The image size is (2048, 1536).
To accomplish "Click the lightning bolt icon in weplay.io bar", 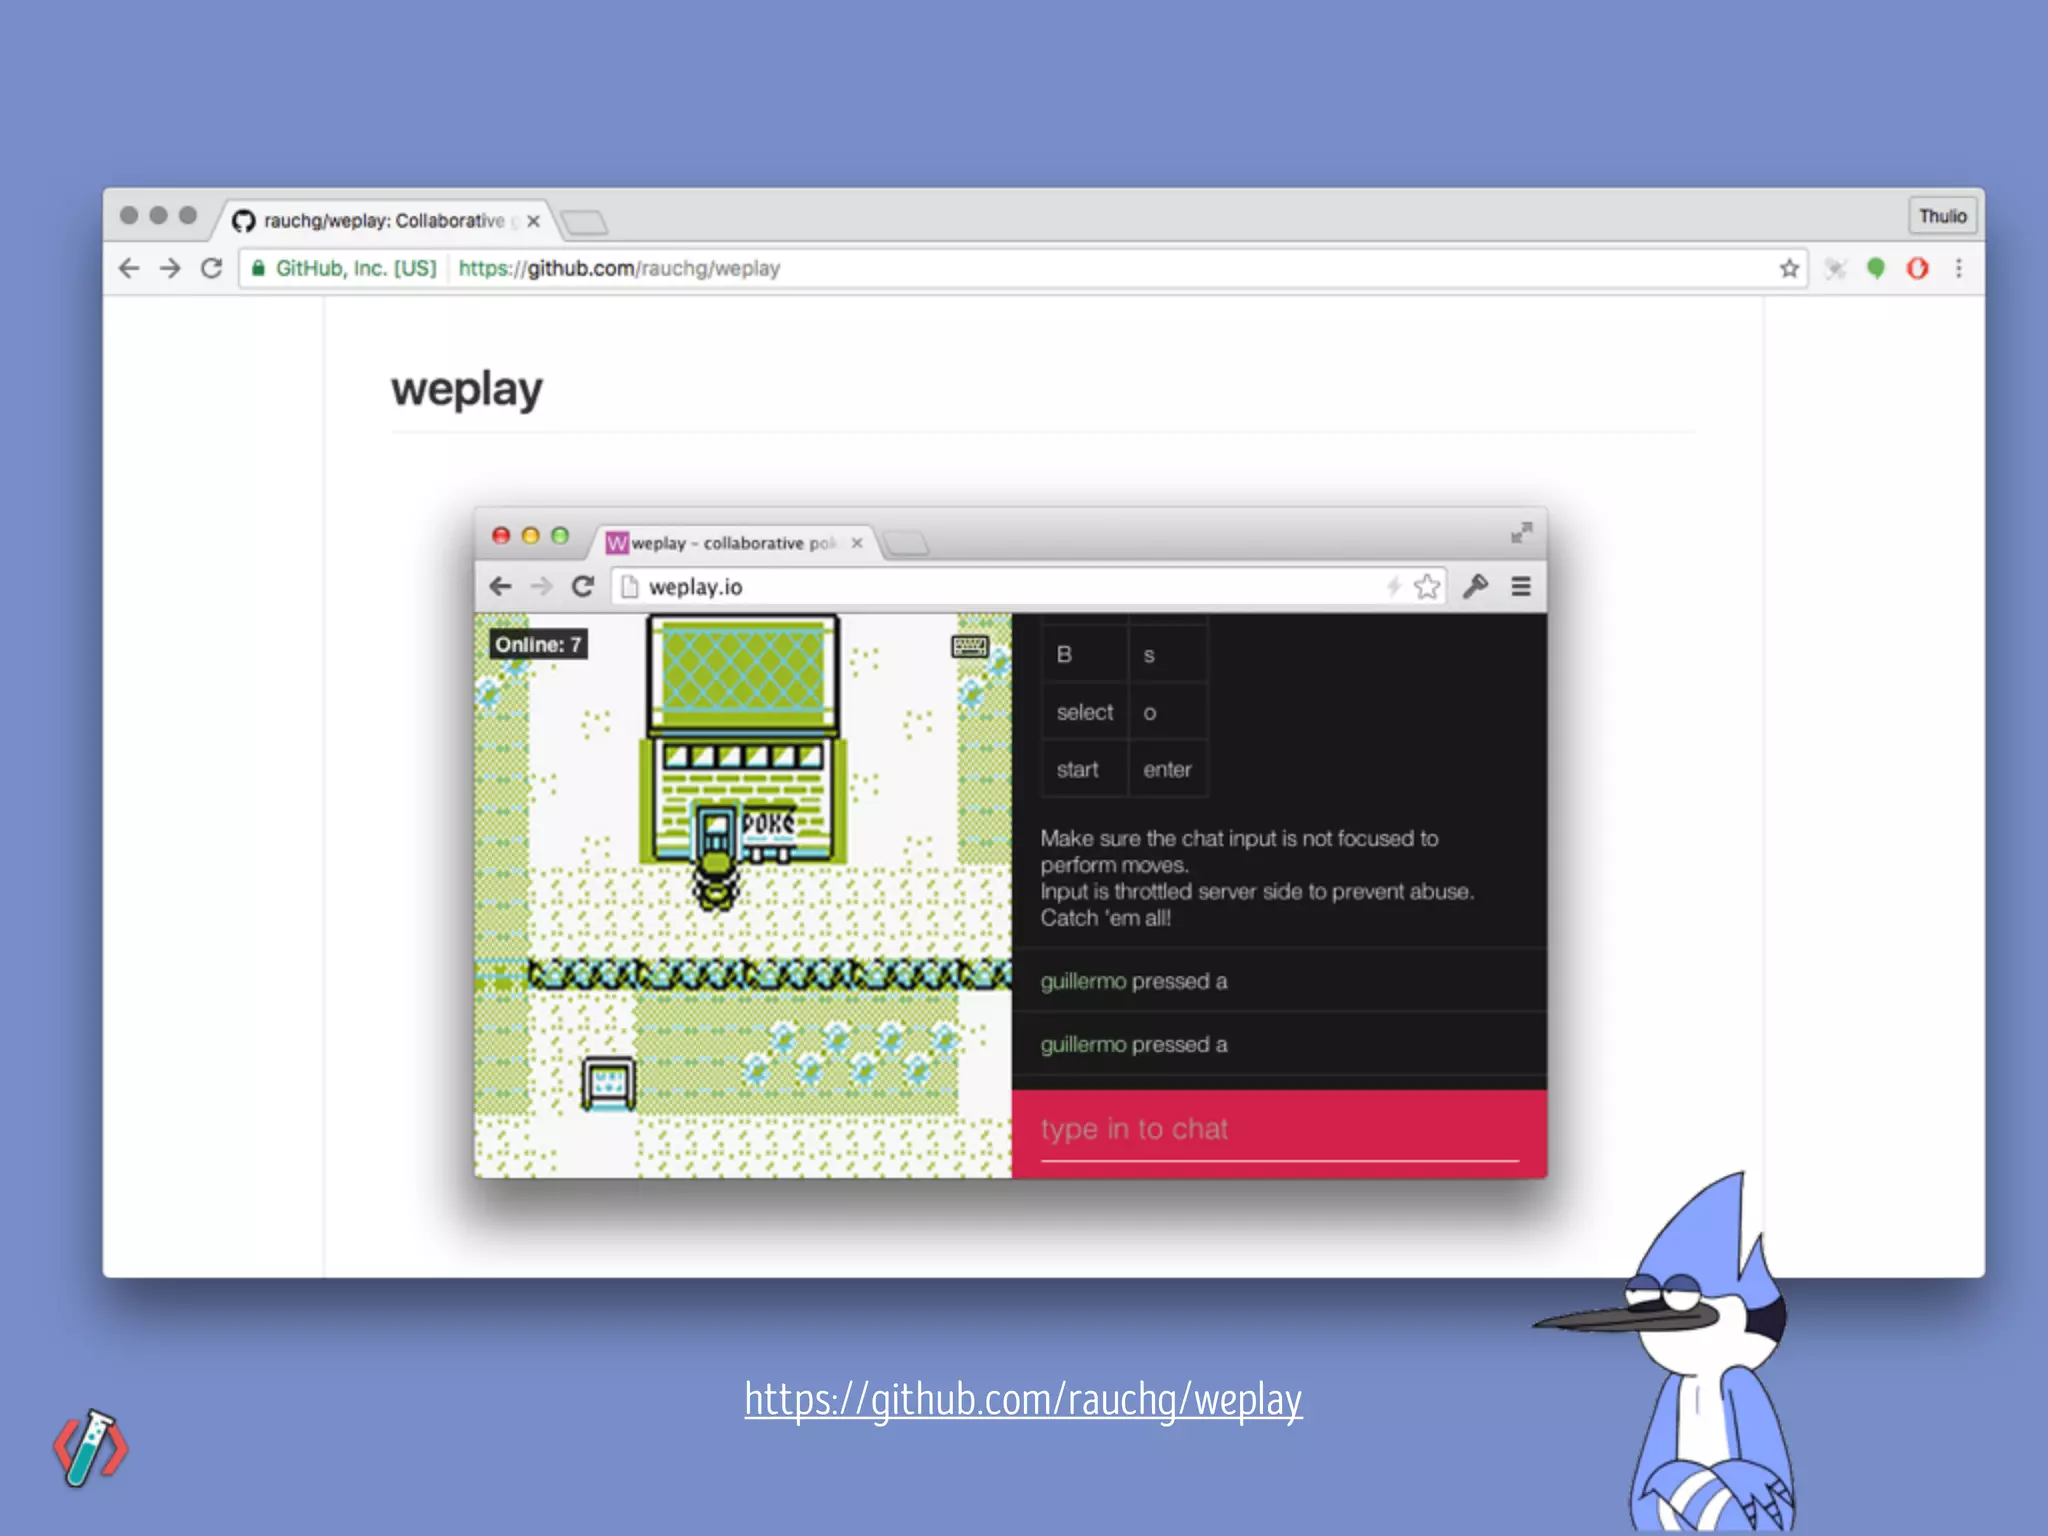I will point(1394,586).
